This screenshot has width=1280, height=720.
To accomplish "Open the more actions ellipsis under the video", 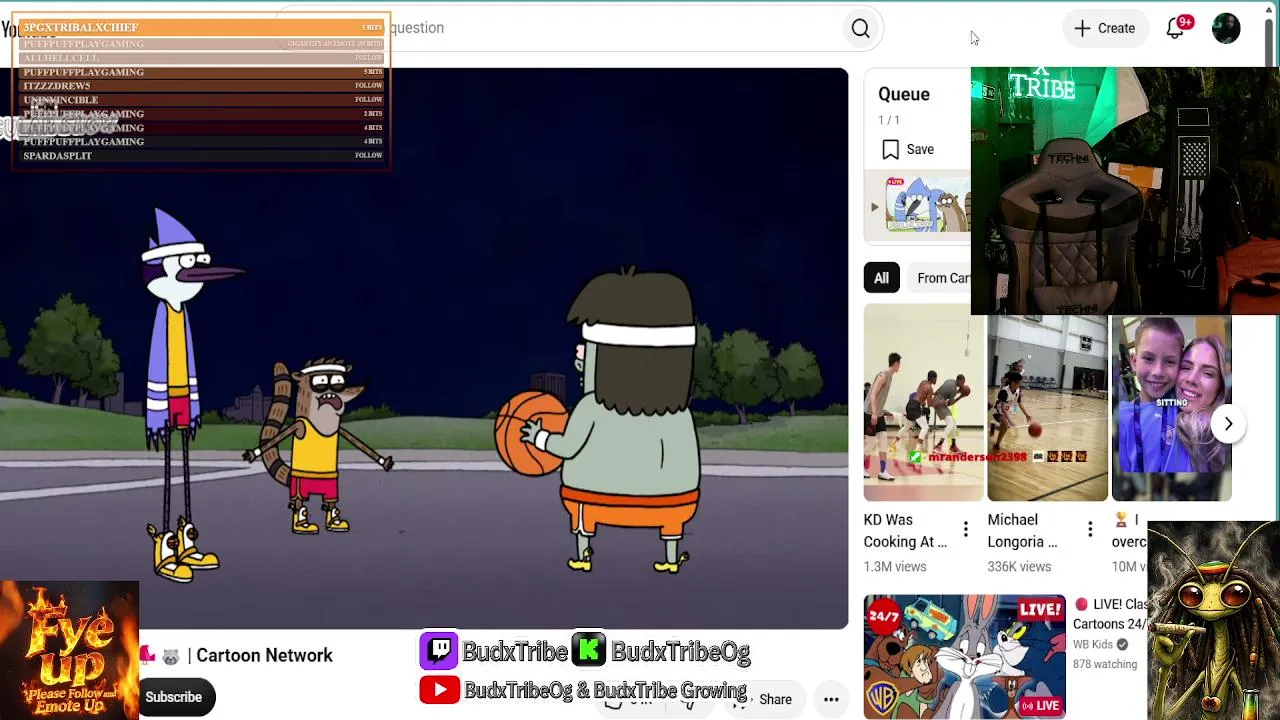I will pos(831,700).
